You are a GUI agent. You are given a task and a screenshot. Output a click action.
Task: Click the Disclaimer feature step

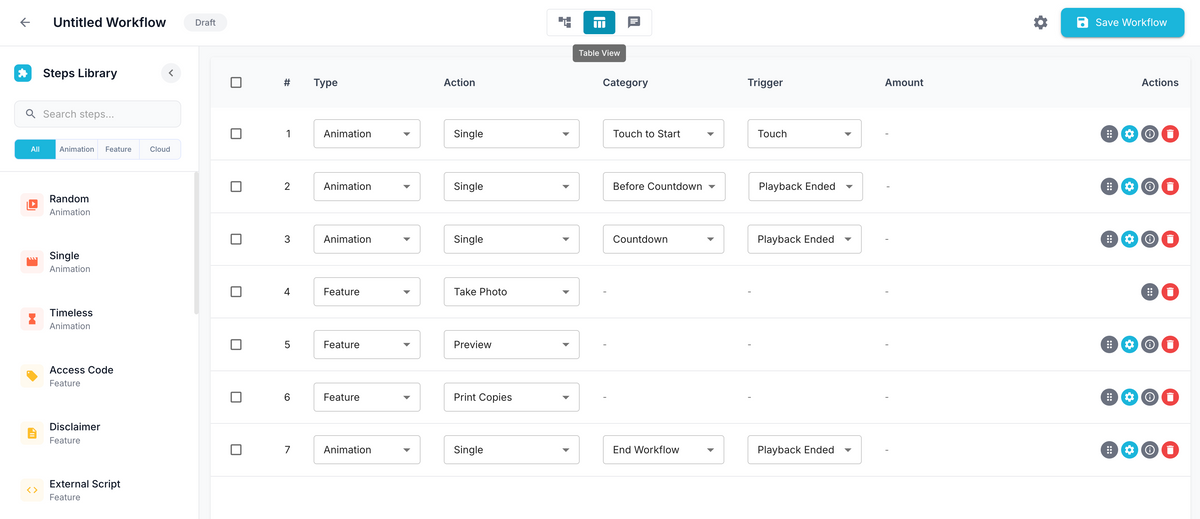98,433
